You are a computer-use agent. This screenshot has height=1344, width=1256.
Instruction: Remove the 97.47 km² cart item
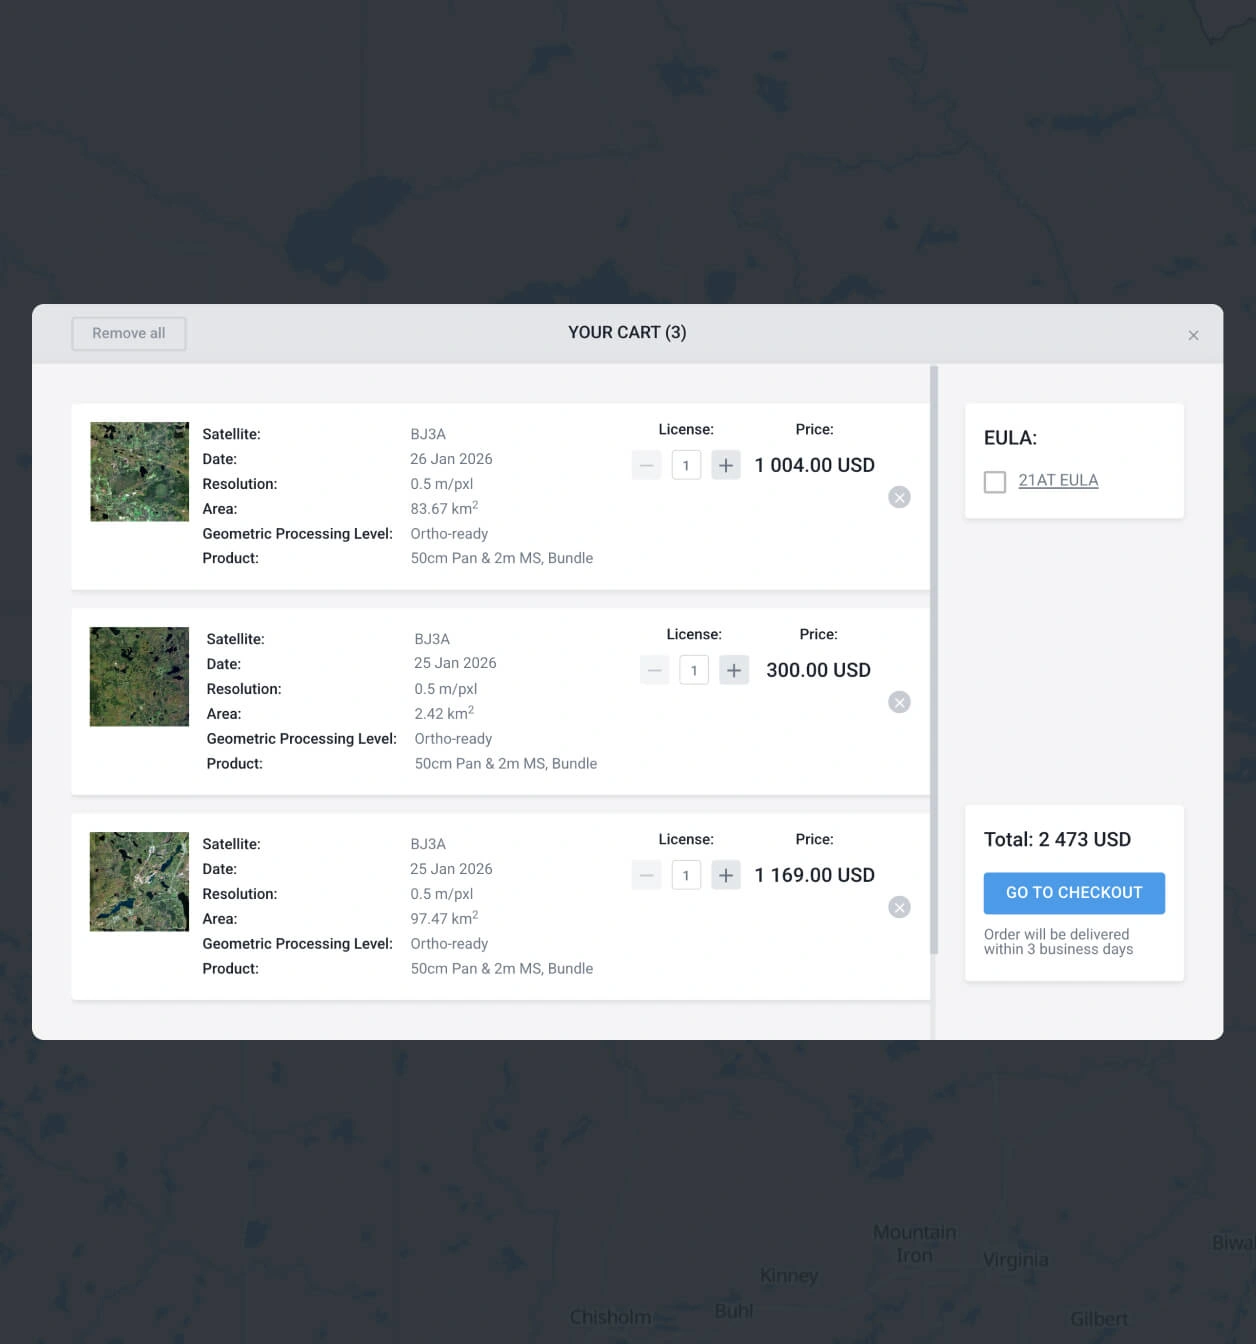(x=899, y=907)
